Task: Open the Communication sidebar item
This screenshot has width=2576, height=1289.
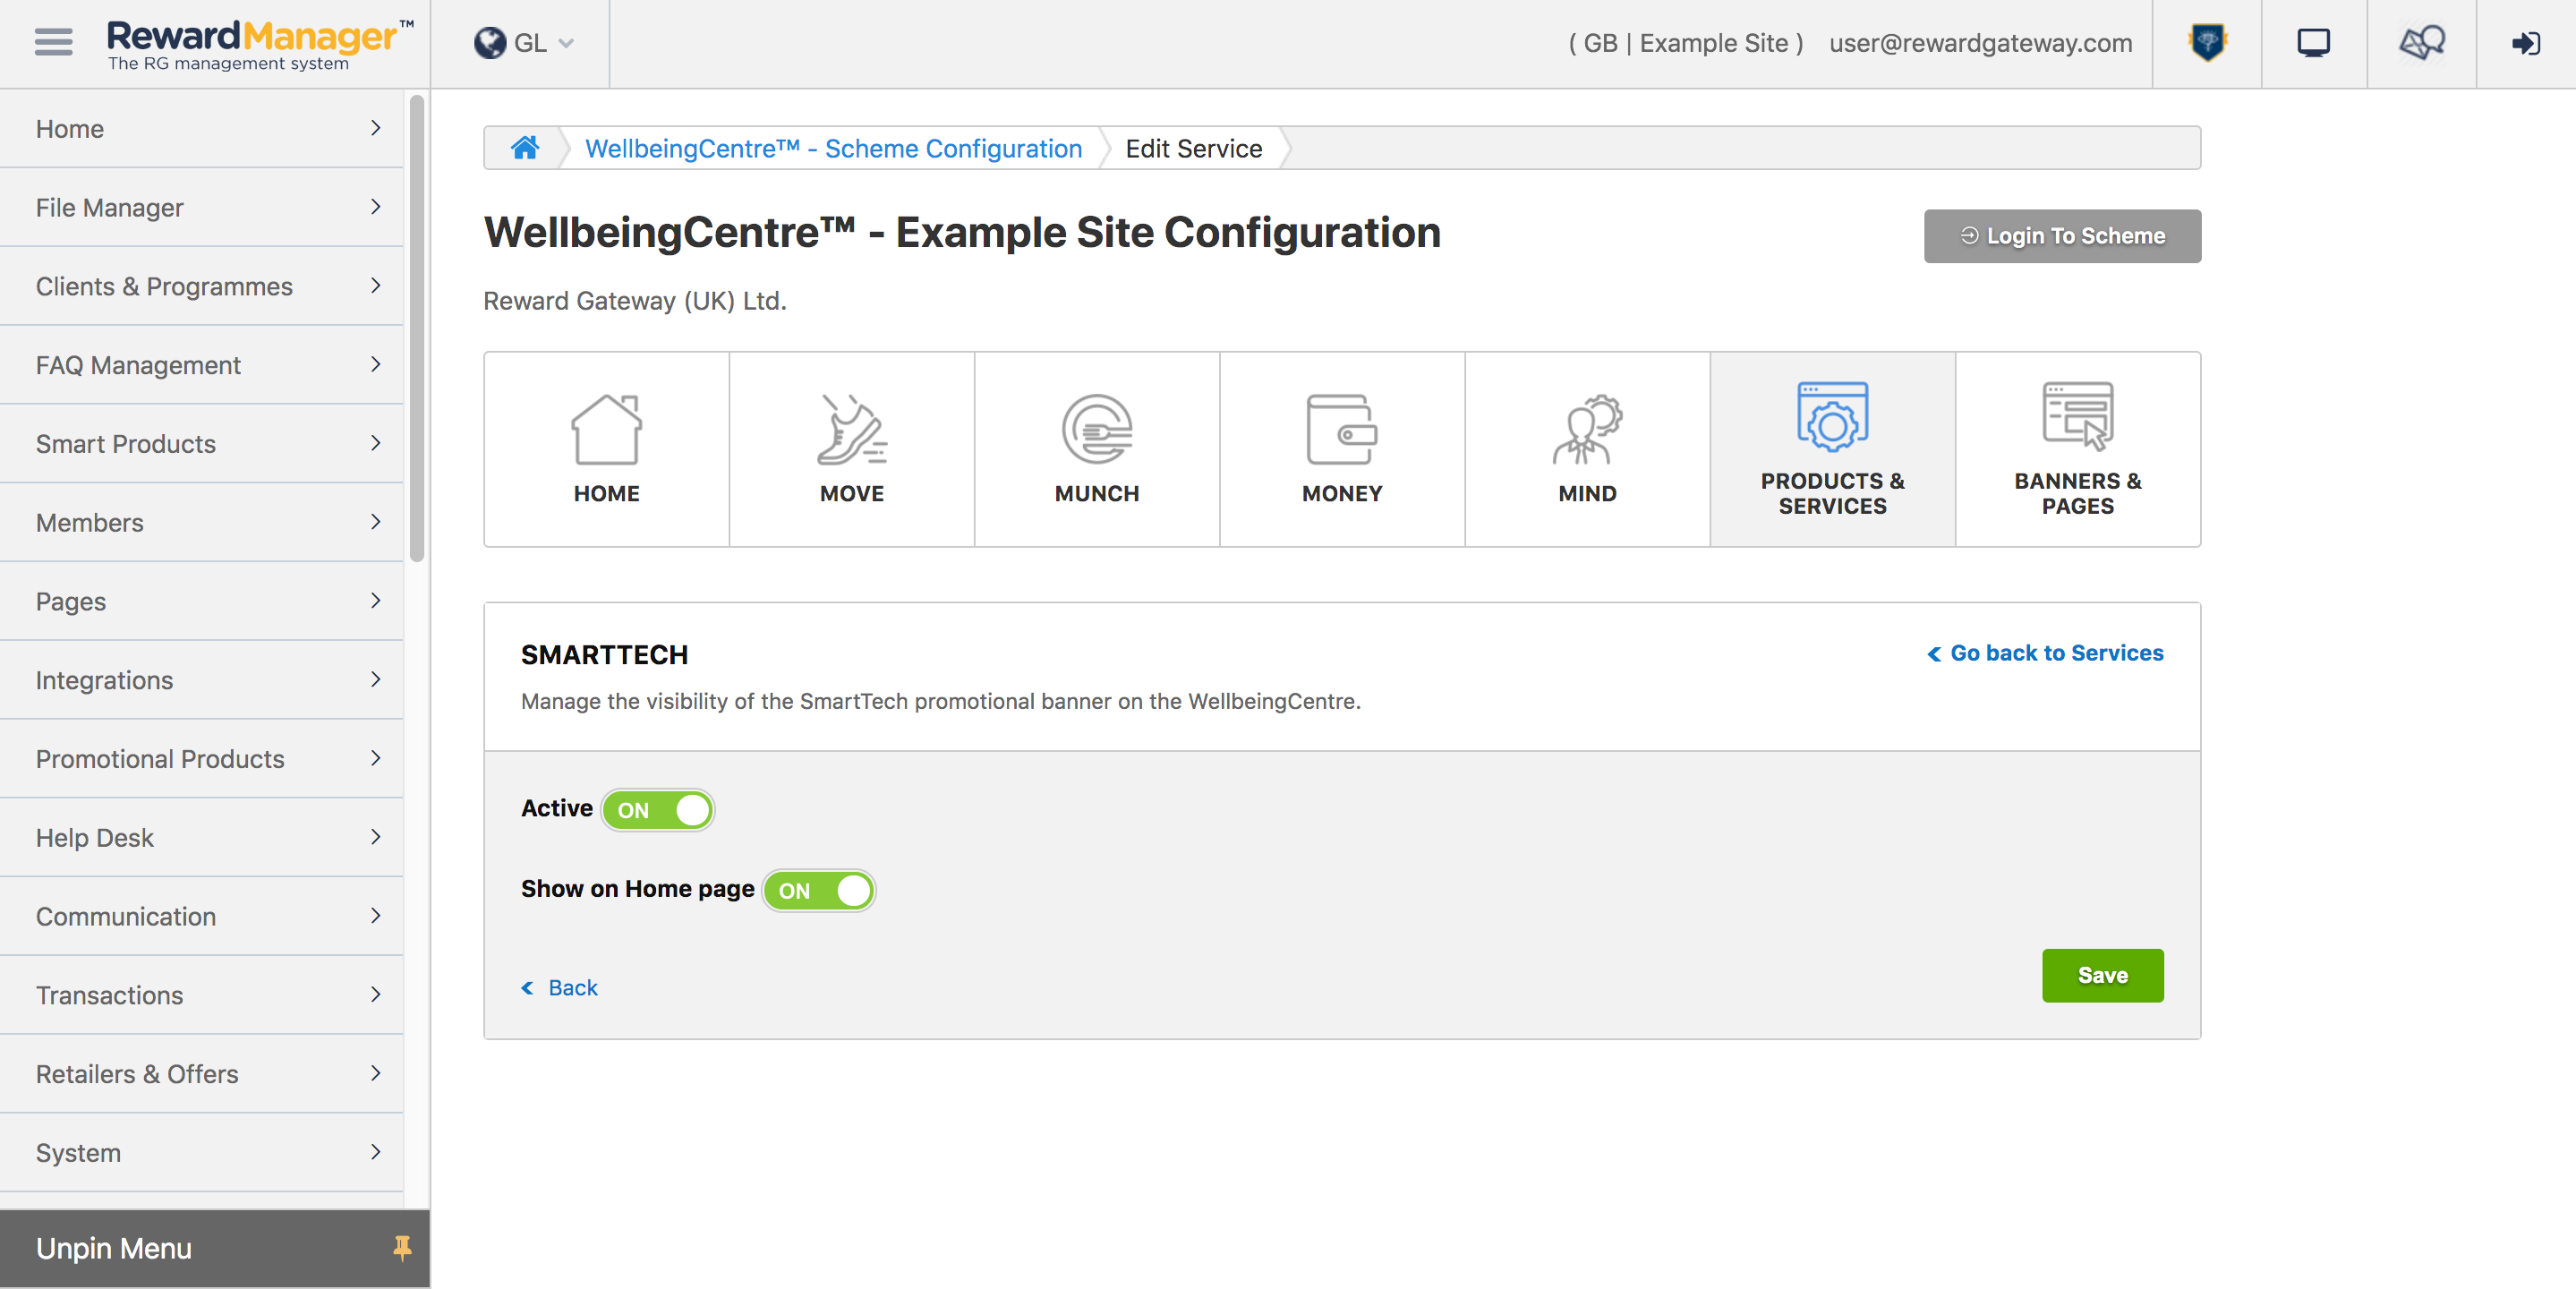Action: pyautogui.click(x=201, y=916)
